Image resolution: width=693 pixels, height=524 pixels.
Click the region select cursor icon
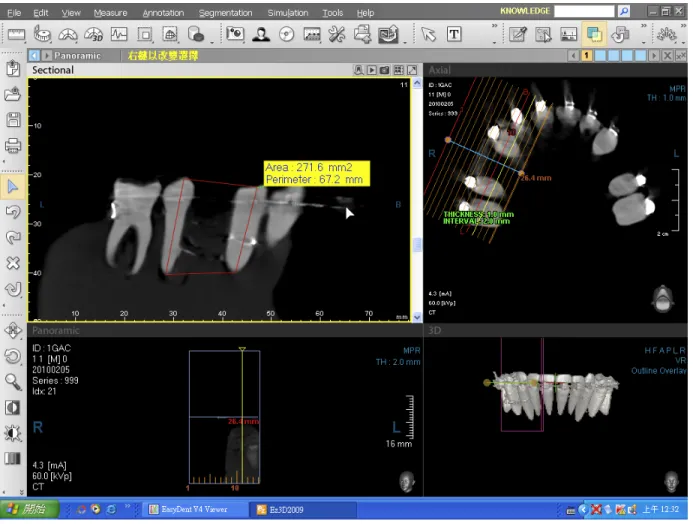(x=543, y=34)
